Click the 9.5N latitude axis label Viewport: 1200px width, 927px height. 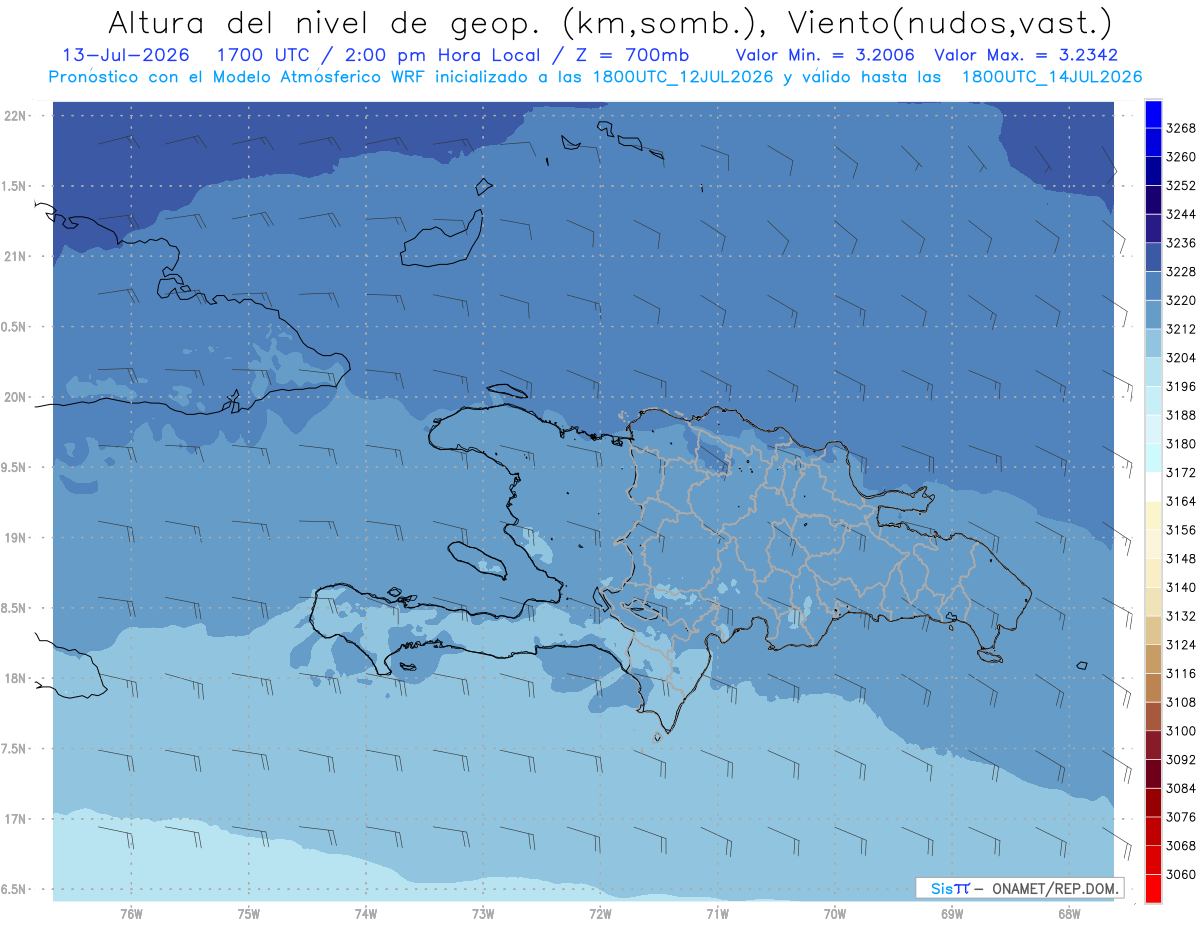(16, 467)
